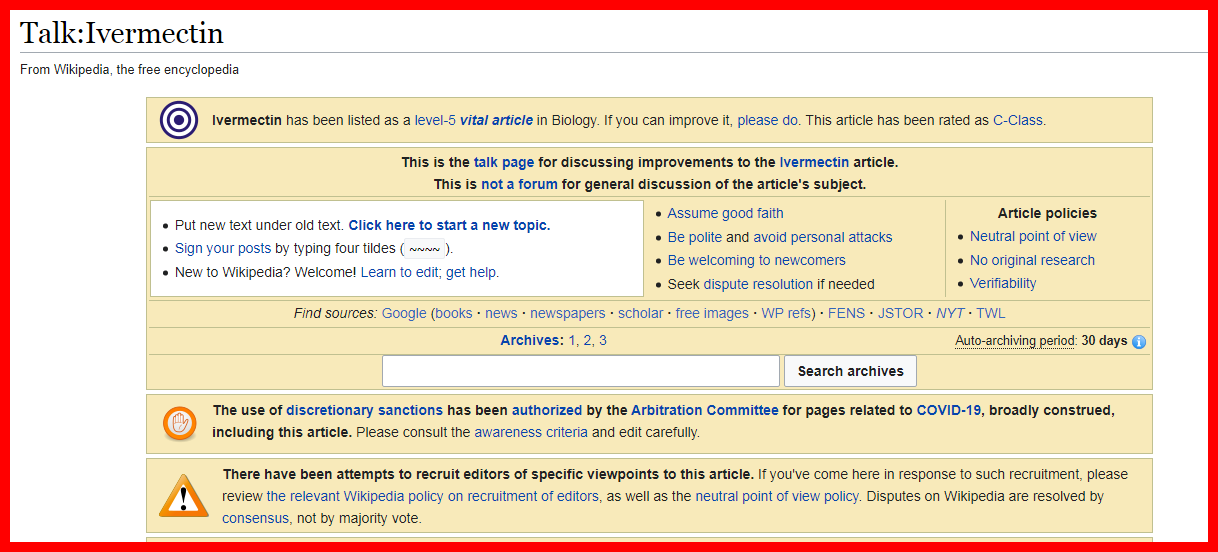The height and width of the screenshot is (552, 1218).
Task: Click the 'Article policies' heading
Action: (x=1047, y=213)
